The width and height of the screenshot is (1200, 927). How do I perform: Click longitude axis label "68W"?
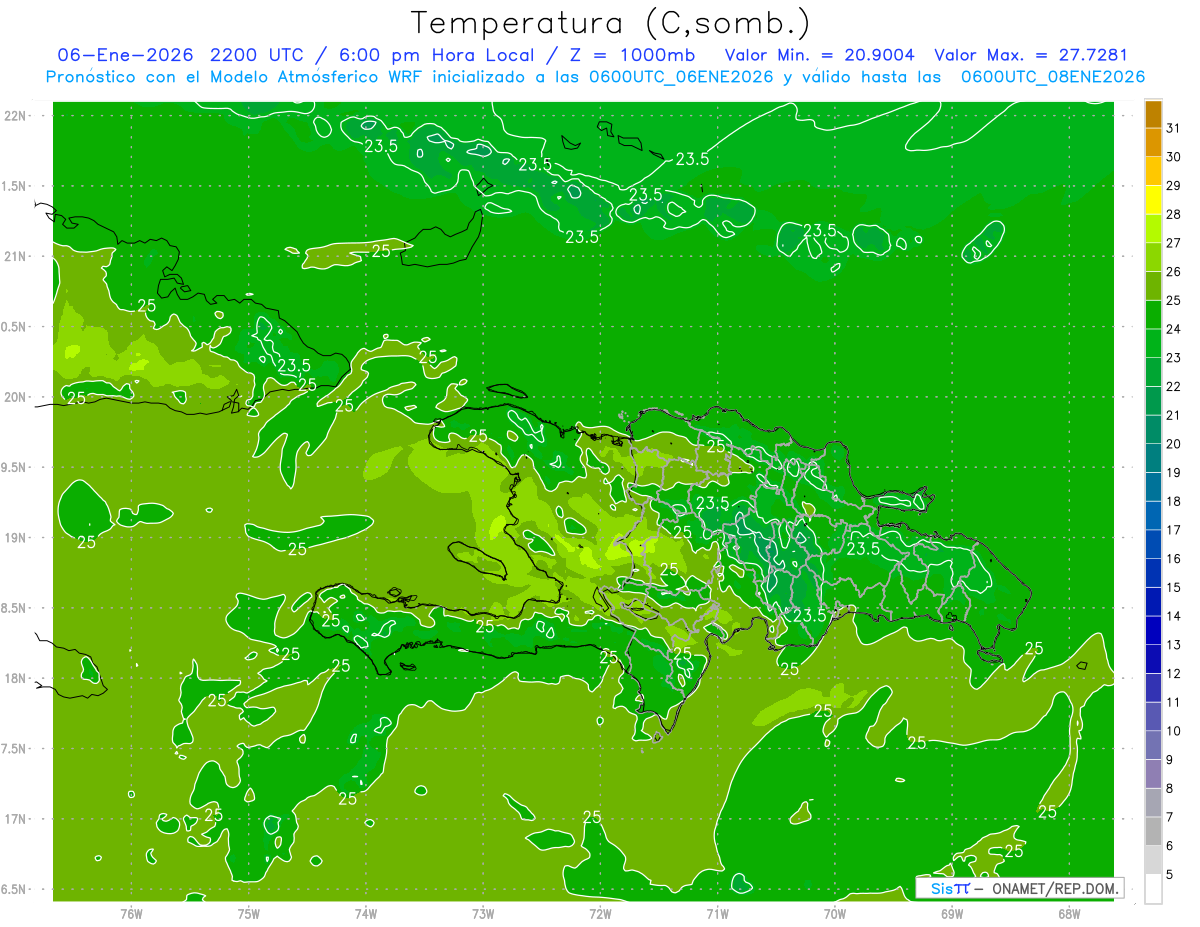click(1069, 914)
